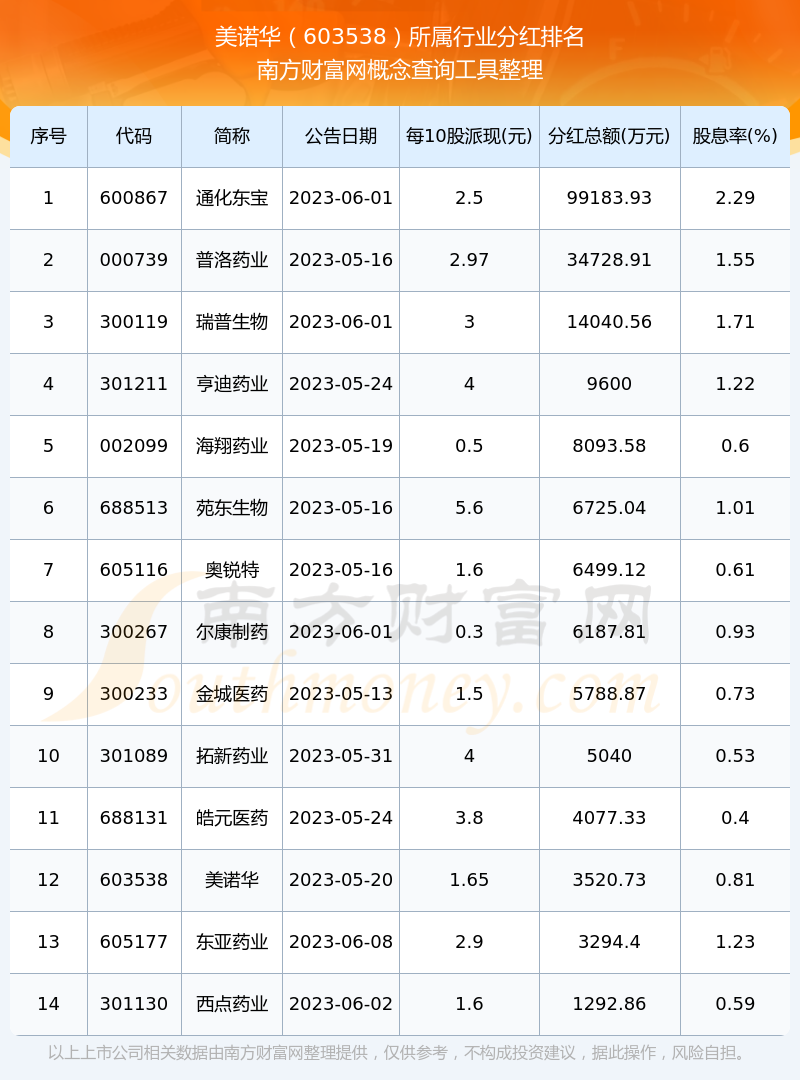Select the name 美诺华 in row 12
800x1080 pixels.
click(232, 880)
